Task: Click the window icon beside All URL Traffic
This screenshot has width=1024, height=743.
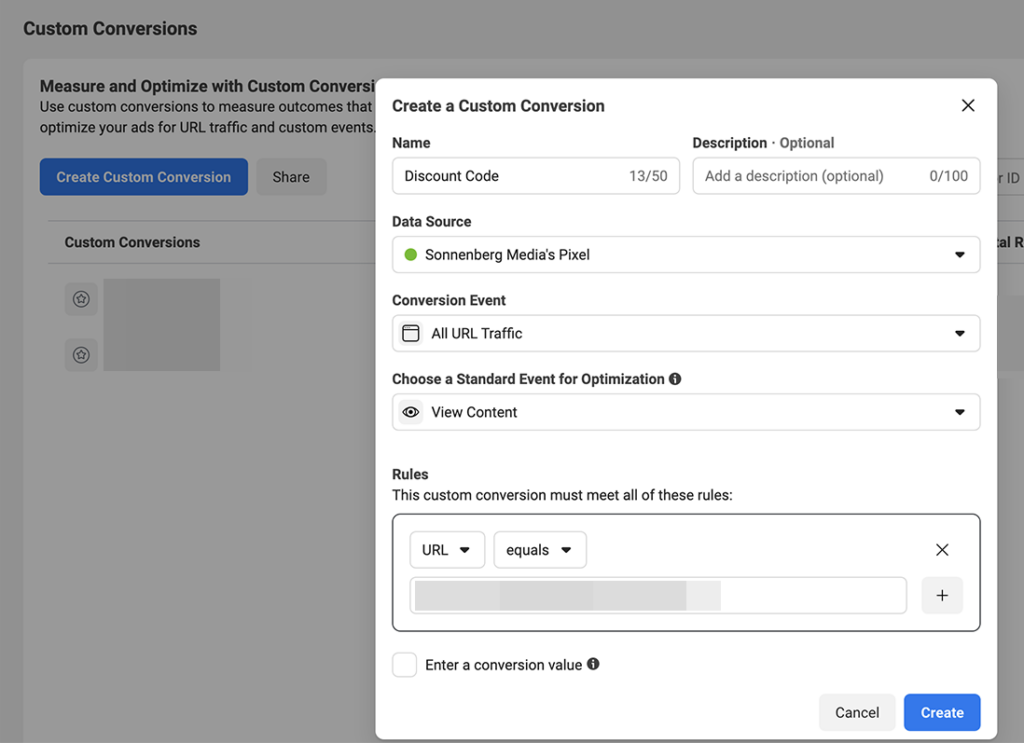Action: 410,333
